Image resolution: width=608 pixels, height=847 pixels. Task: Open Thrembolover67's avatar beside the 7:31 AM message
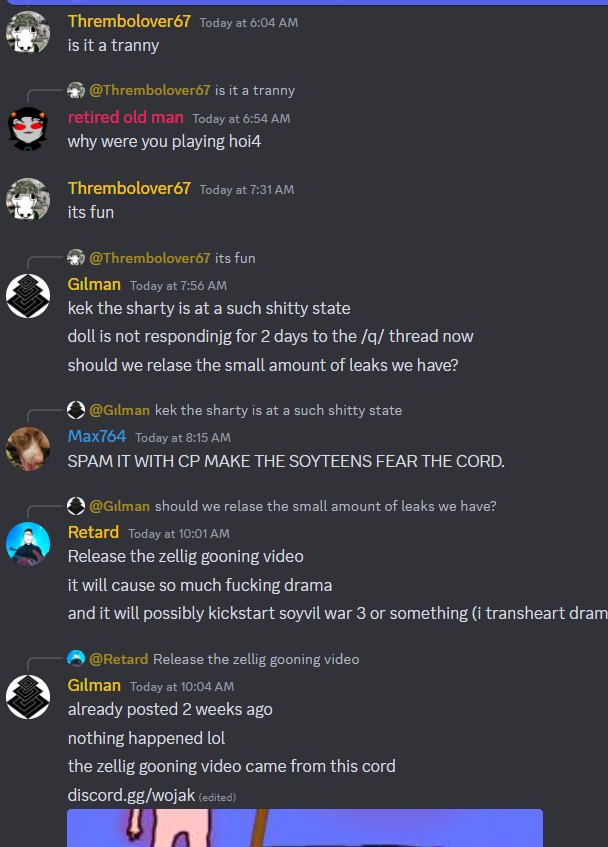click(28, 199)
